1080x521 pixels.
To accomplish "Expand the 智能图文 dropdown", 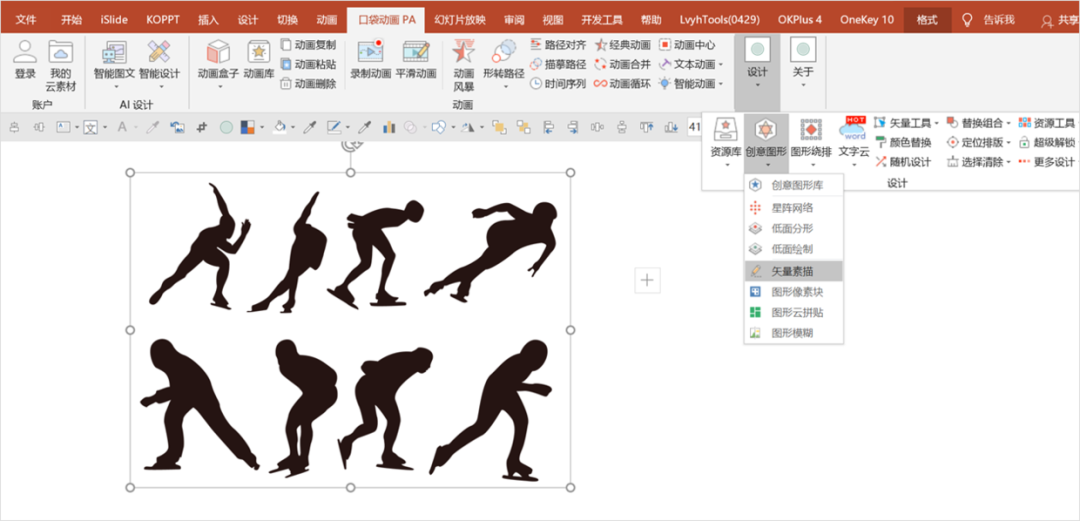I will (115, 87).
